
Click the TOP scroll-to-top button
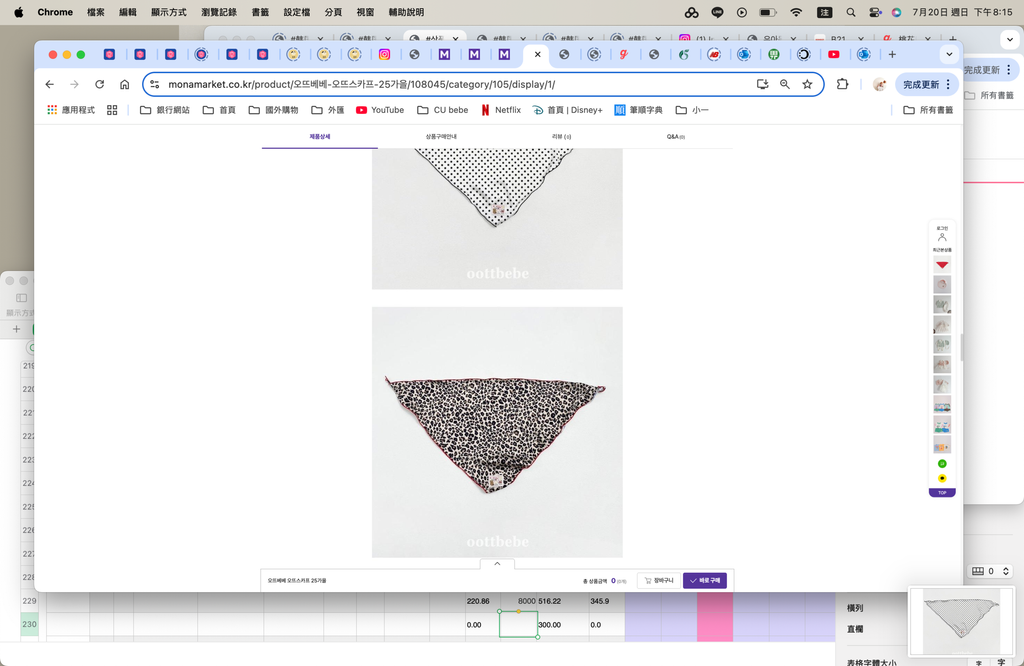pyautogui.click(x=942, y=493)
